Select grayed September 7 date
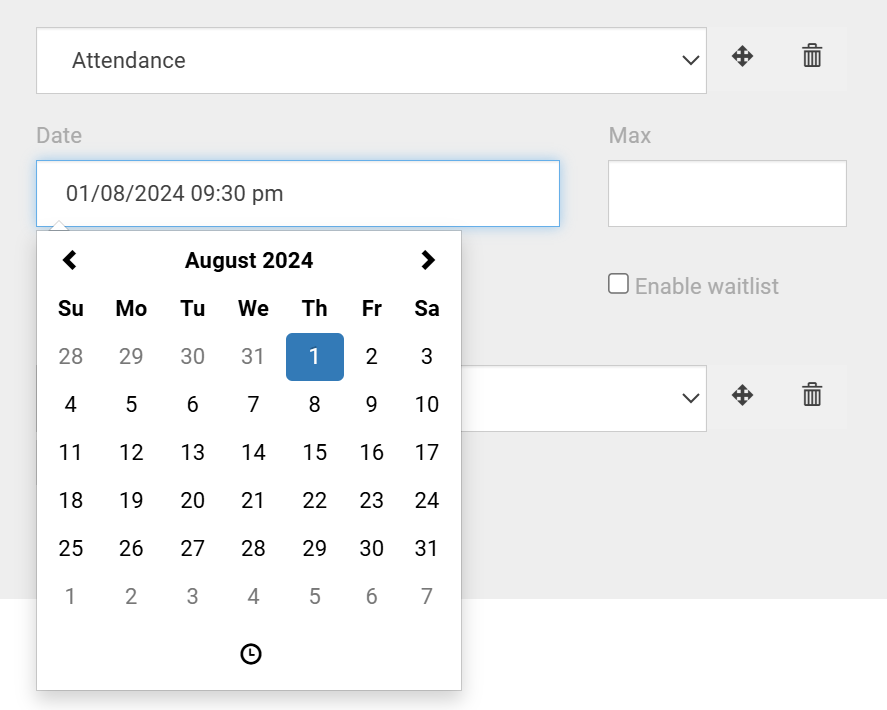Screen dimensions: 887x710 (427, 597)
